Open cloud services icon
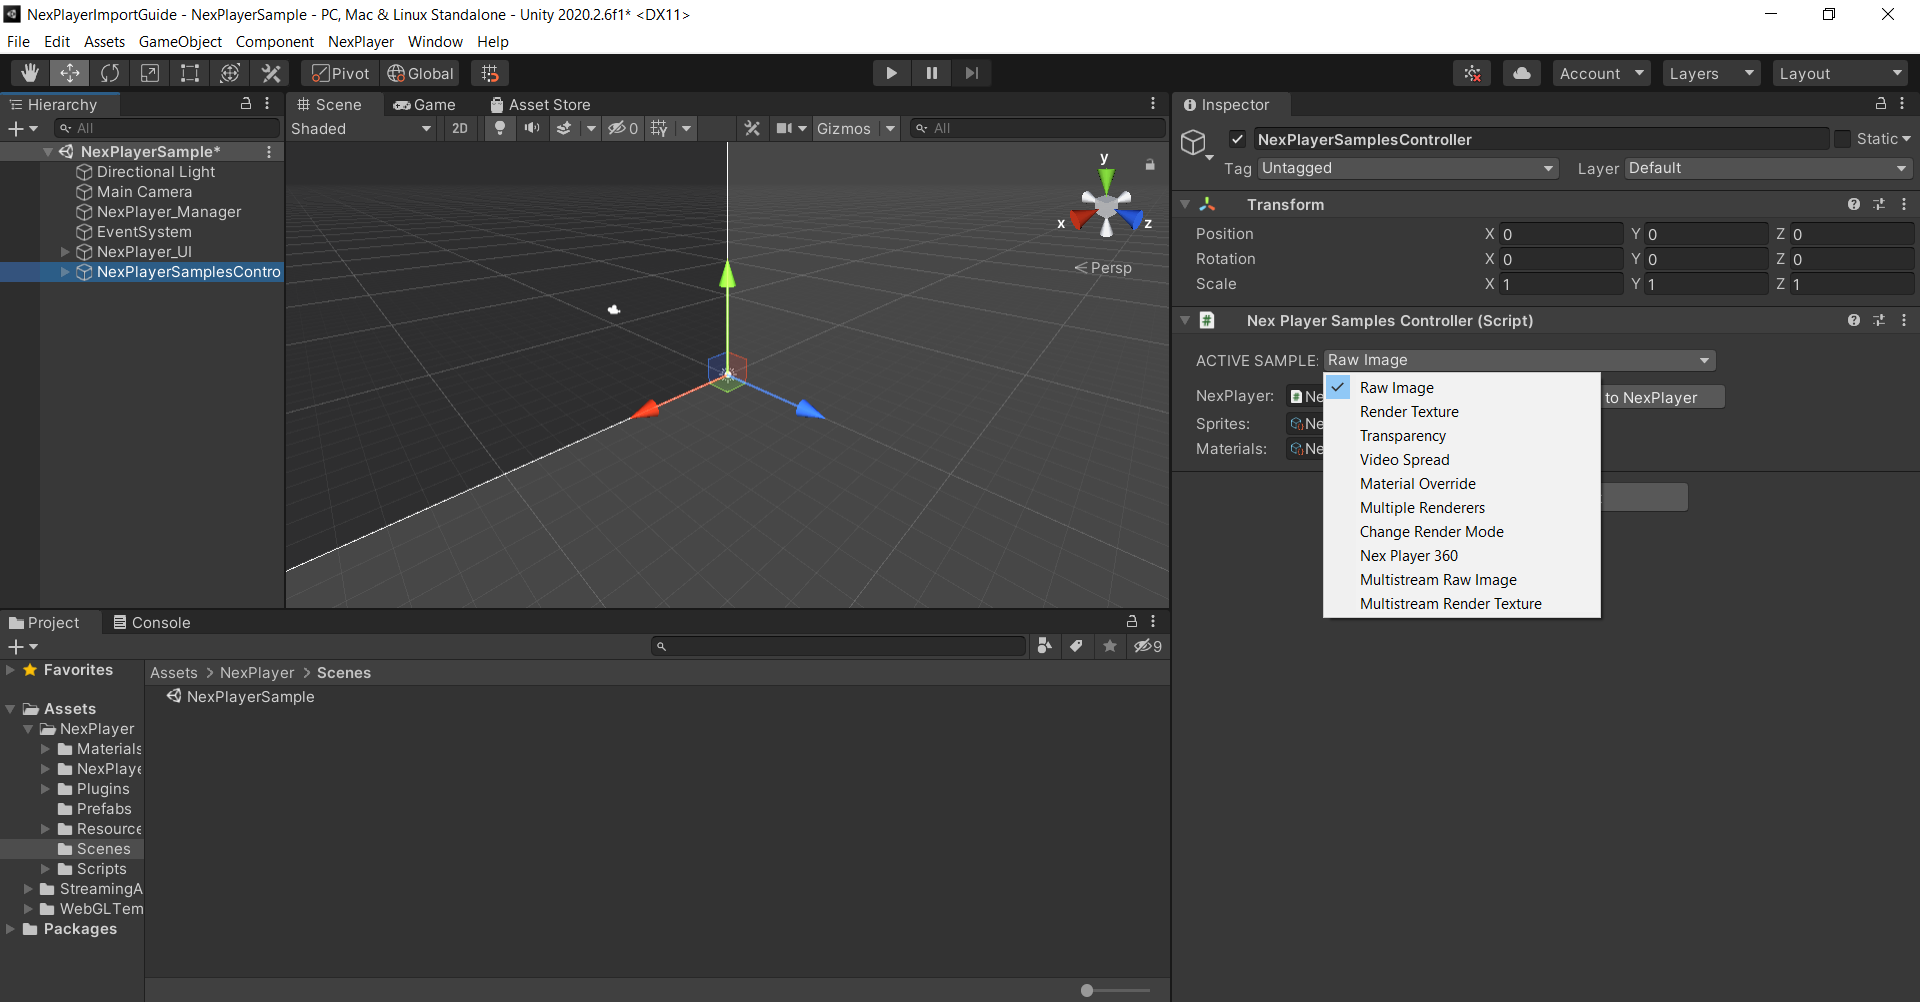Image resolution: width=1920 pixels, height=1002 pixels. coord(1521,73)
